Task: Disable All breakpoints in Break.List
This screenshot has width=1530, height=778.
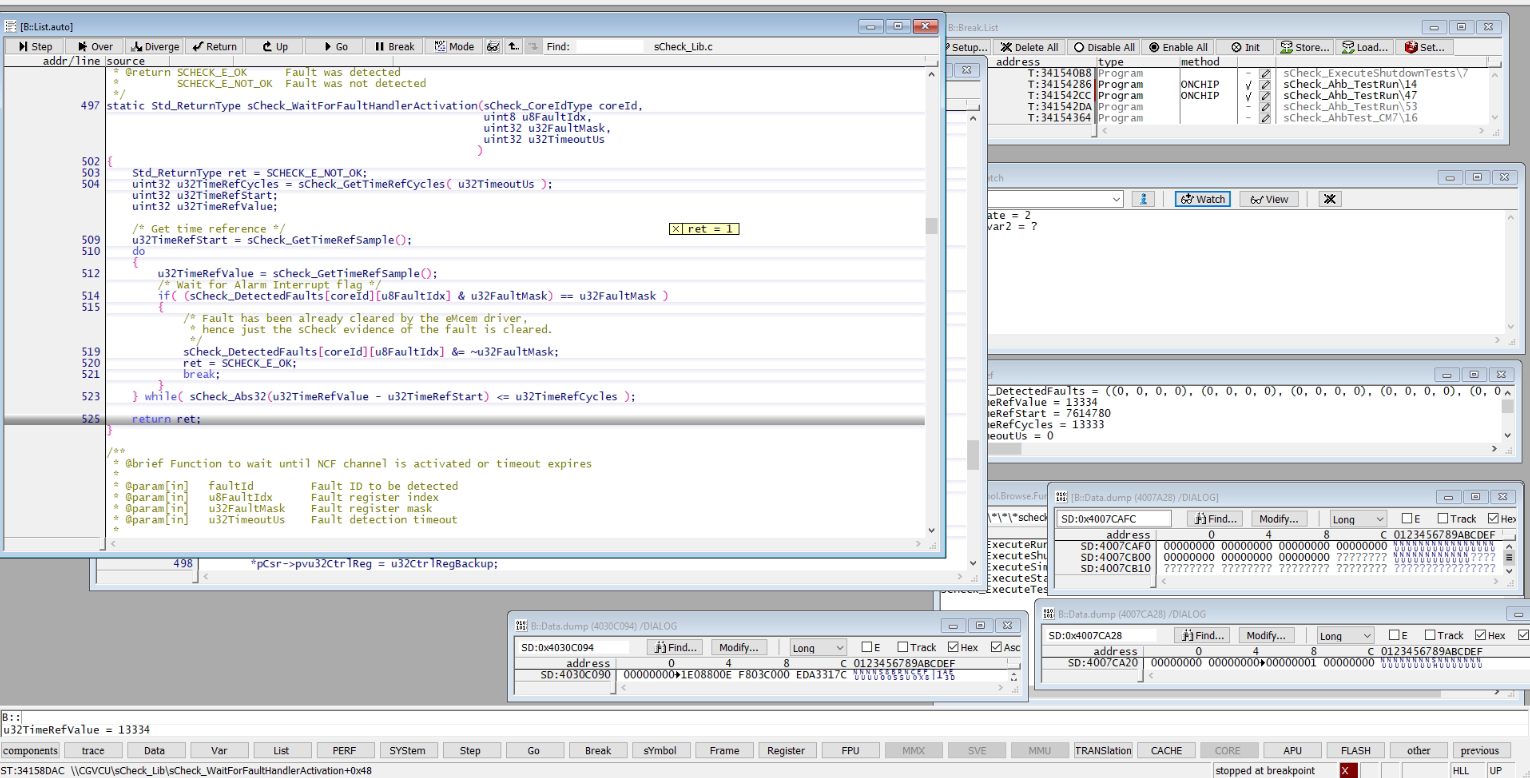Action: [1104, 47]
